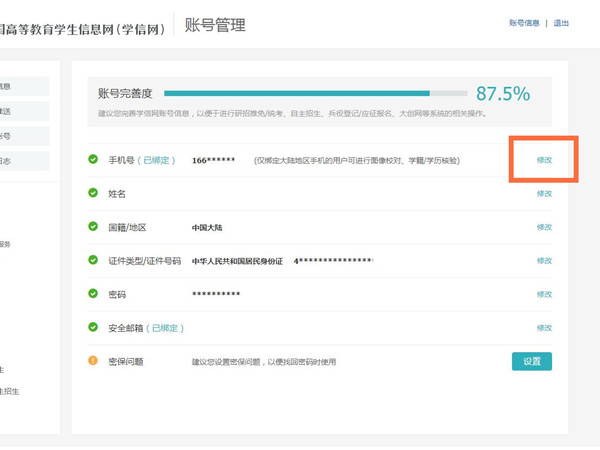The image size is (600, 450).
Task: Click the orange warning icon beside 密保问题
Action: tap(93, 361)
